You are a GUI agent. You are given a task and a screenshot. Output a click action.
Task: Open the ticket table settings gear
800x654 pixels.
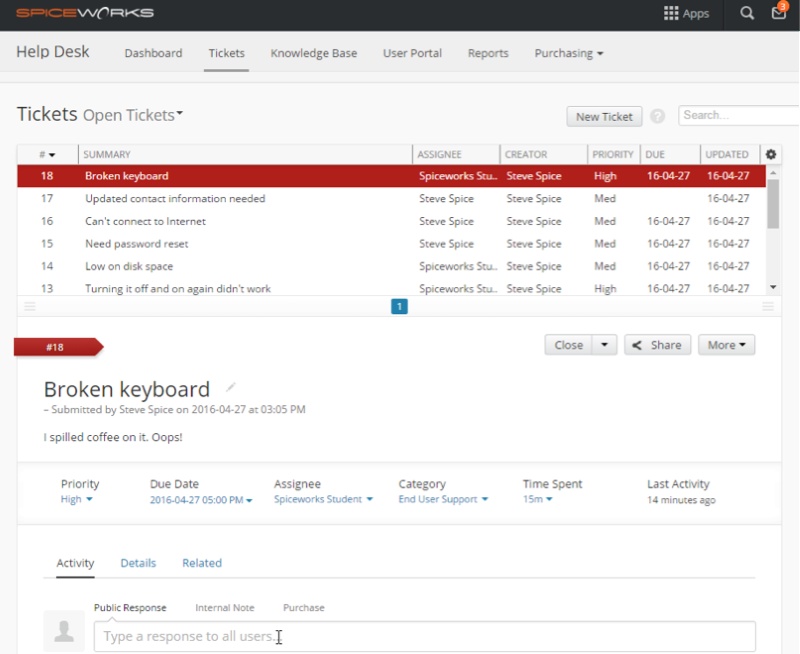tap(769, 153)
